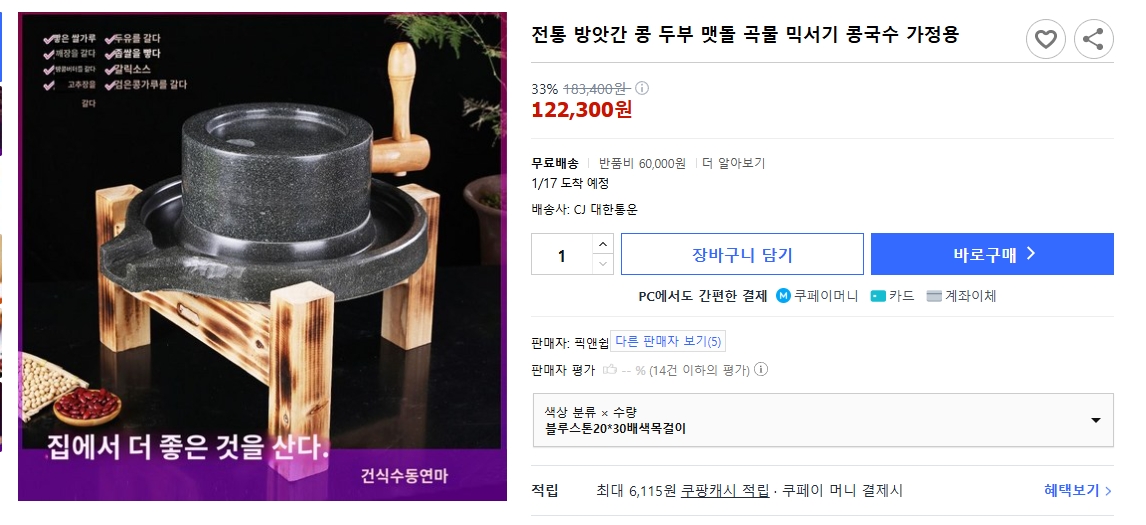Click the heart wishlist icon
The height and width of the screenshot is (525, 1146).
pos(1045,39)
